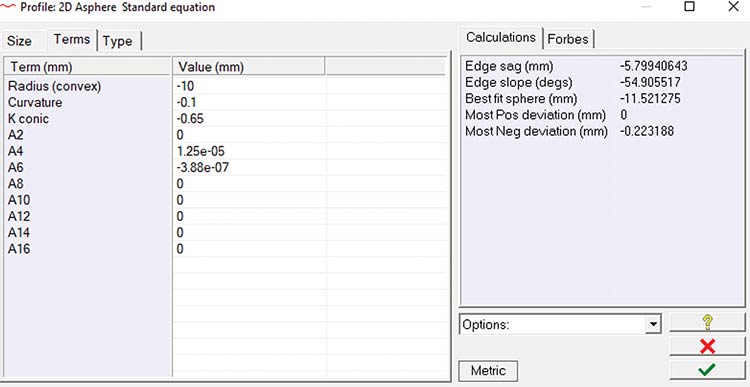Select the A4 term label
Image resolution: width=750 pixels, height=387 pixels.
[15, 152]
